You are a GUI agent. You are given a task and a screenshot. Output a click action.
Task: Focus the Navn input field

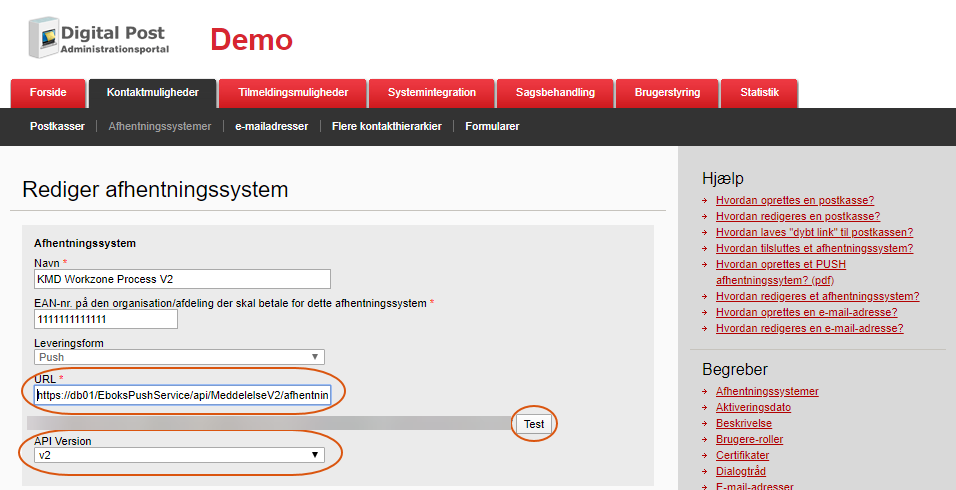click(x=182, y=279)
